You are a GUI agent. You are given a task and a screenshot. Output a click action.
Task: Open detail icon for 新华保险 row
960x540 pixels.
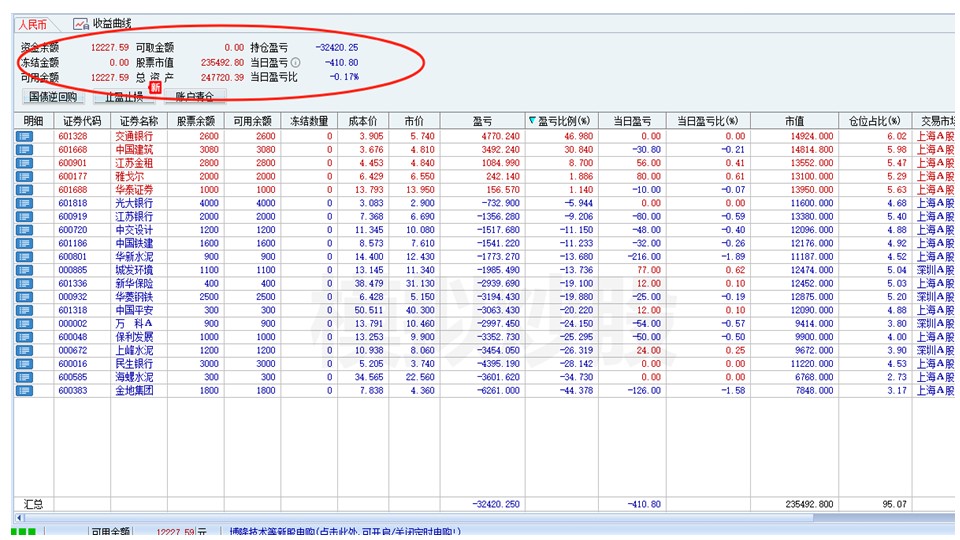(24, 283)
